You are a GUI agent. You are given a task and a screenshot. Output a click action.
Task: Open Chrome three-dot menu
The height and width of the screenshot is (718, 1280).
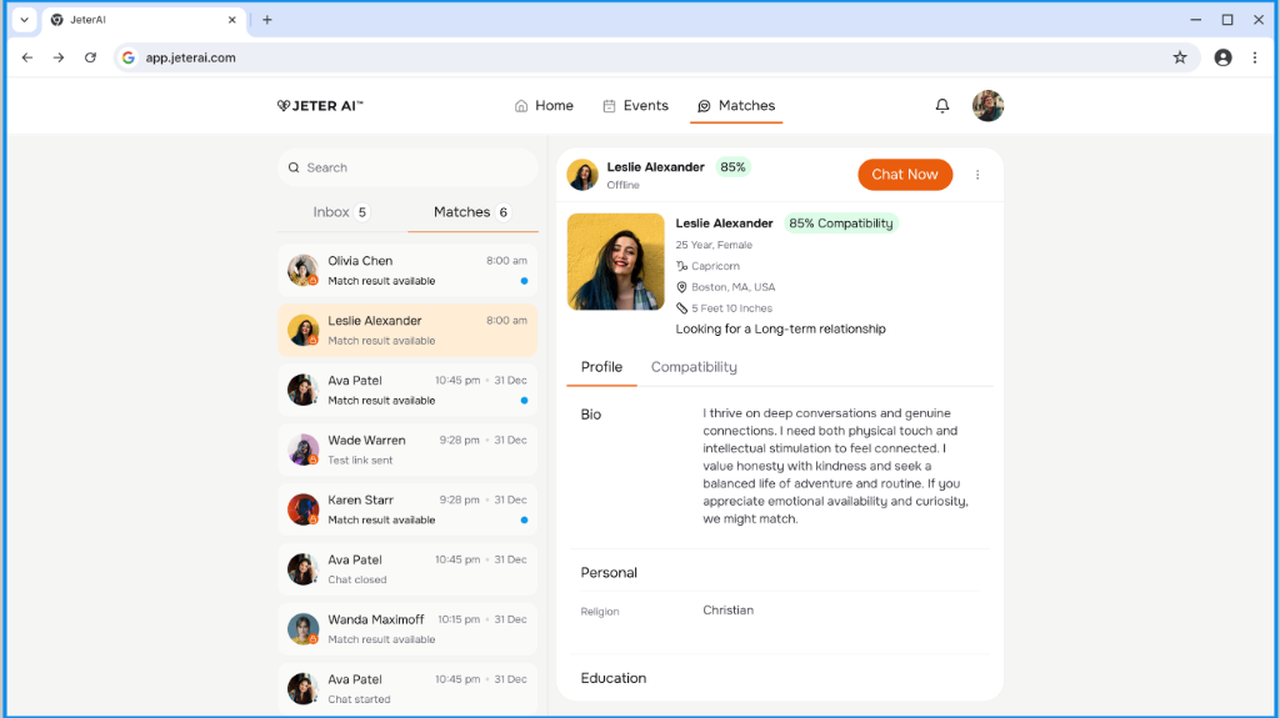pyautogui.click(x=1255, y=58)
